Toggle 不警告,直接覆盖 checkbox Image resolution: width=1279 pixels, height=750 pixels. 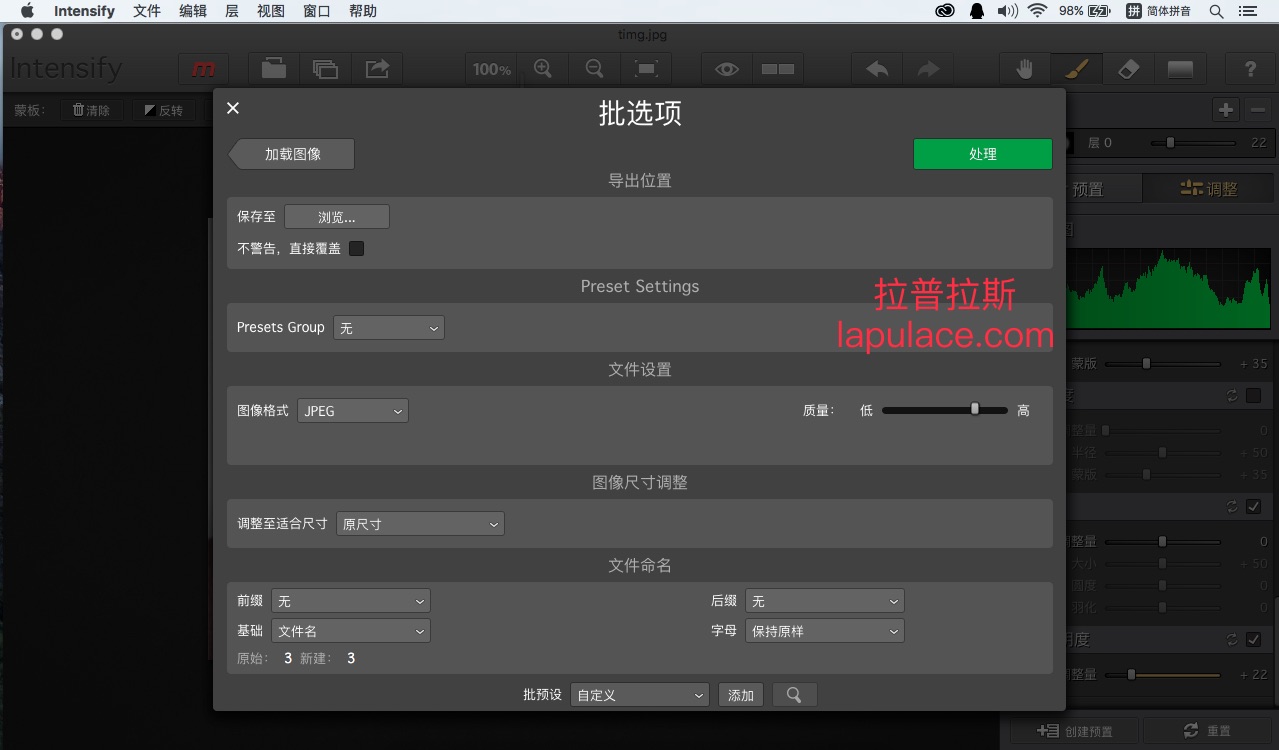pos(357,248)
